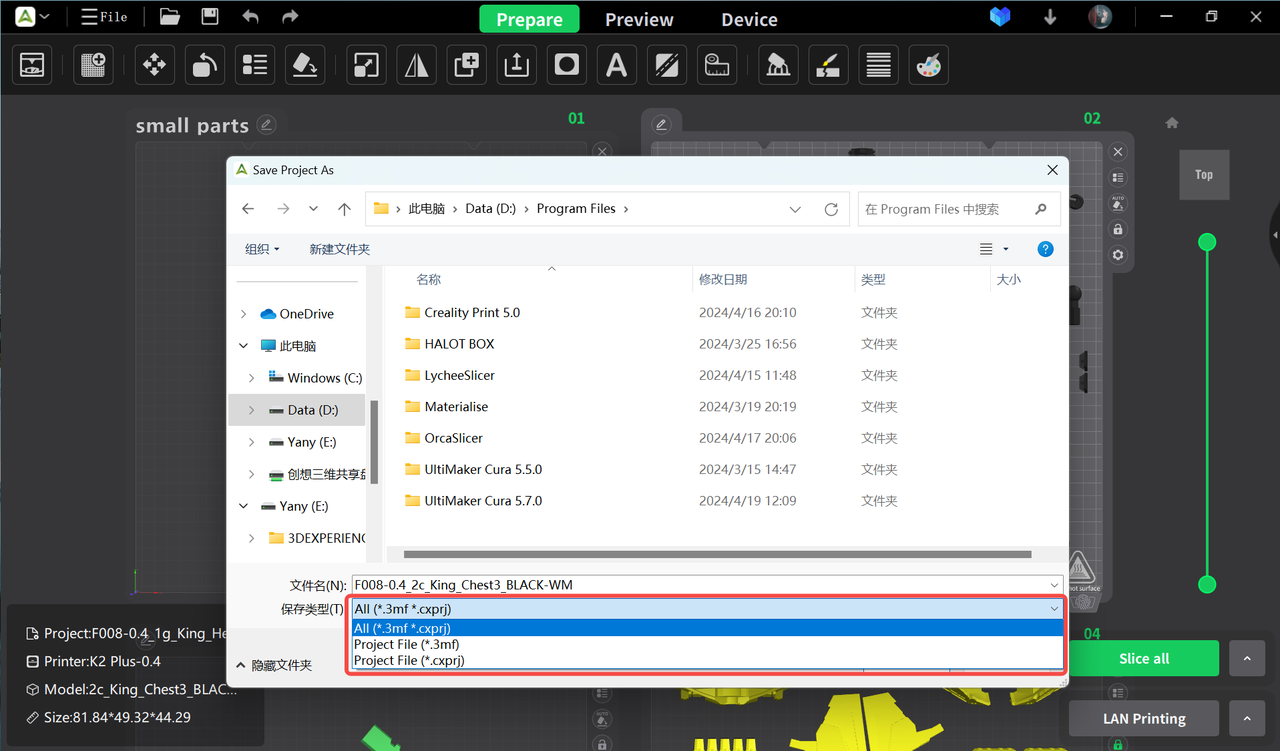Viewport: 1280px width, 751px height.
Task: Click plate 02 settings gear icon
Action: tap(1118, 255)
